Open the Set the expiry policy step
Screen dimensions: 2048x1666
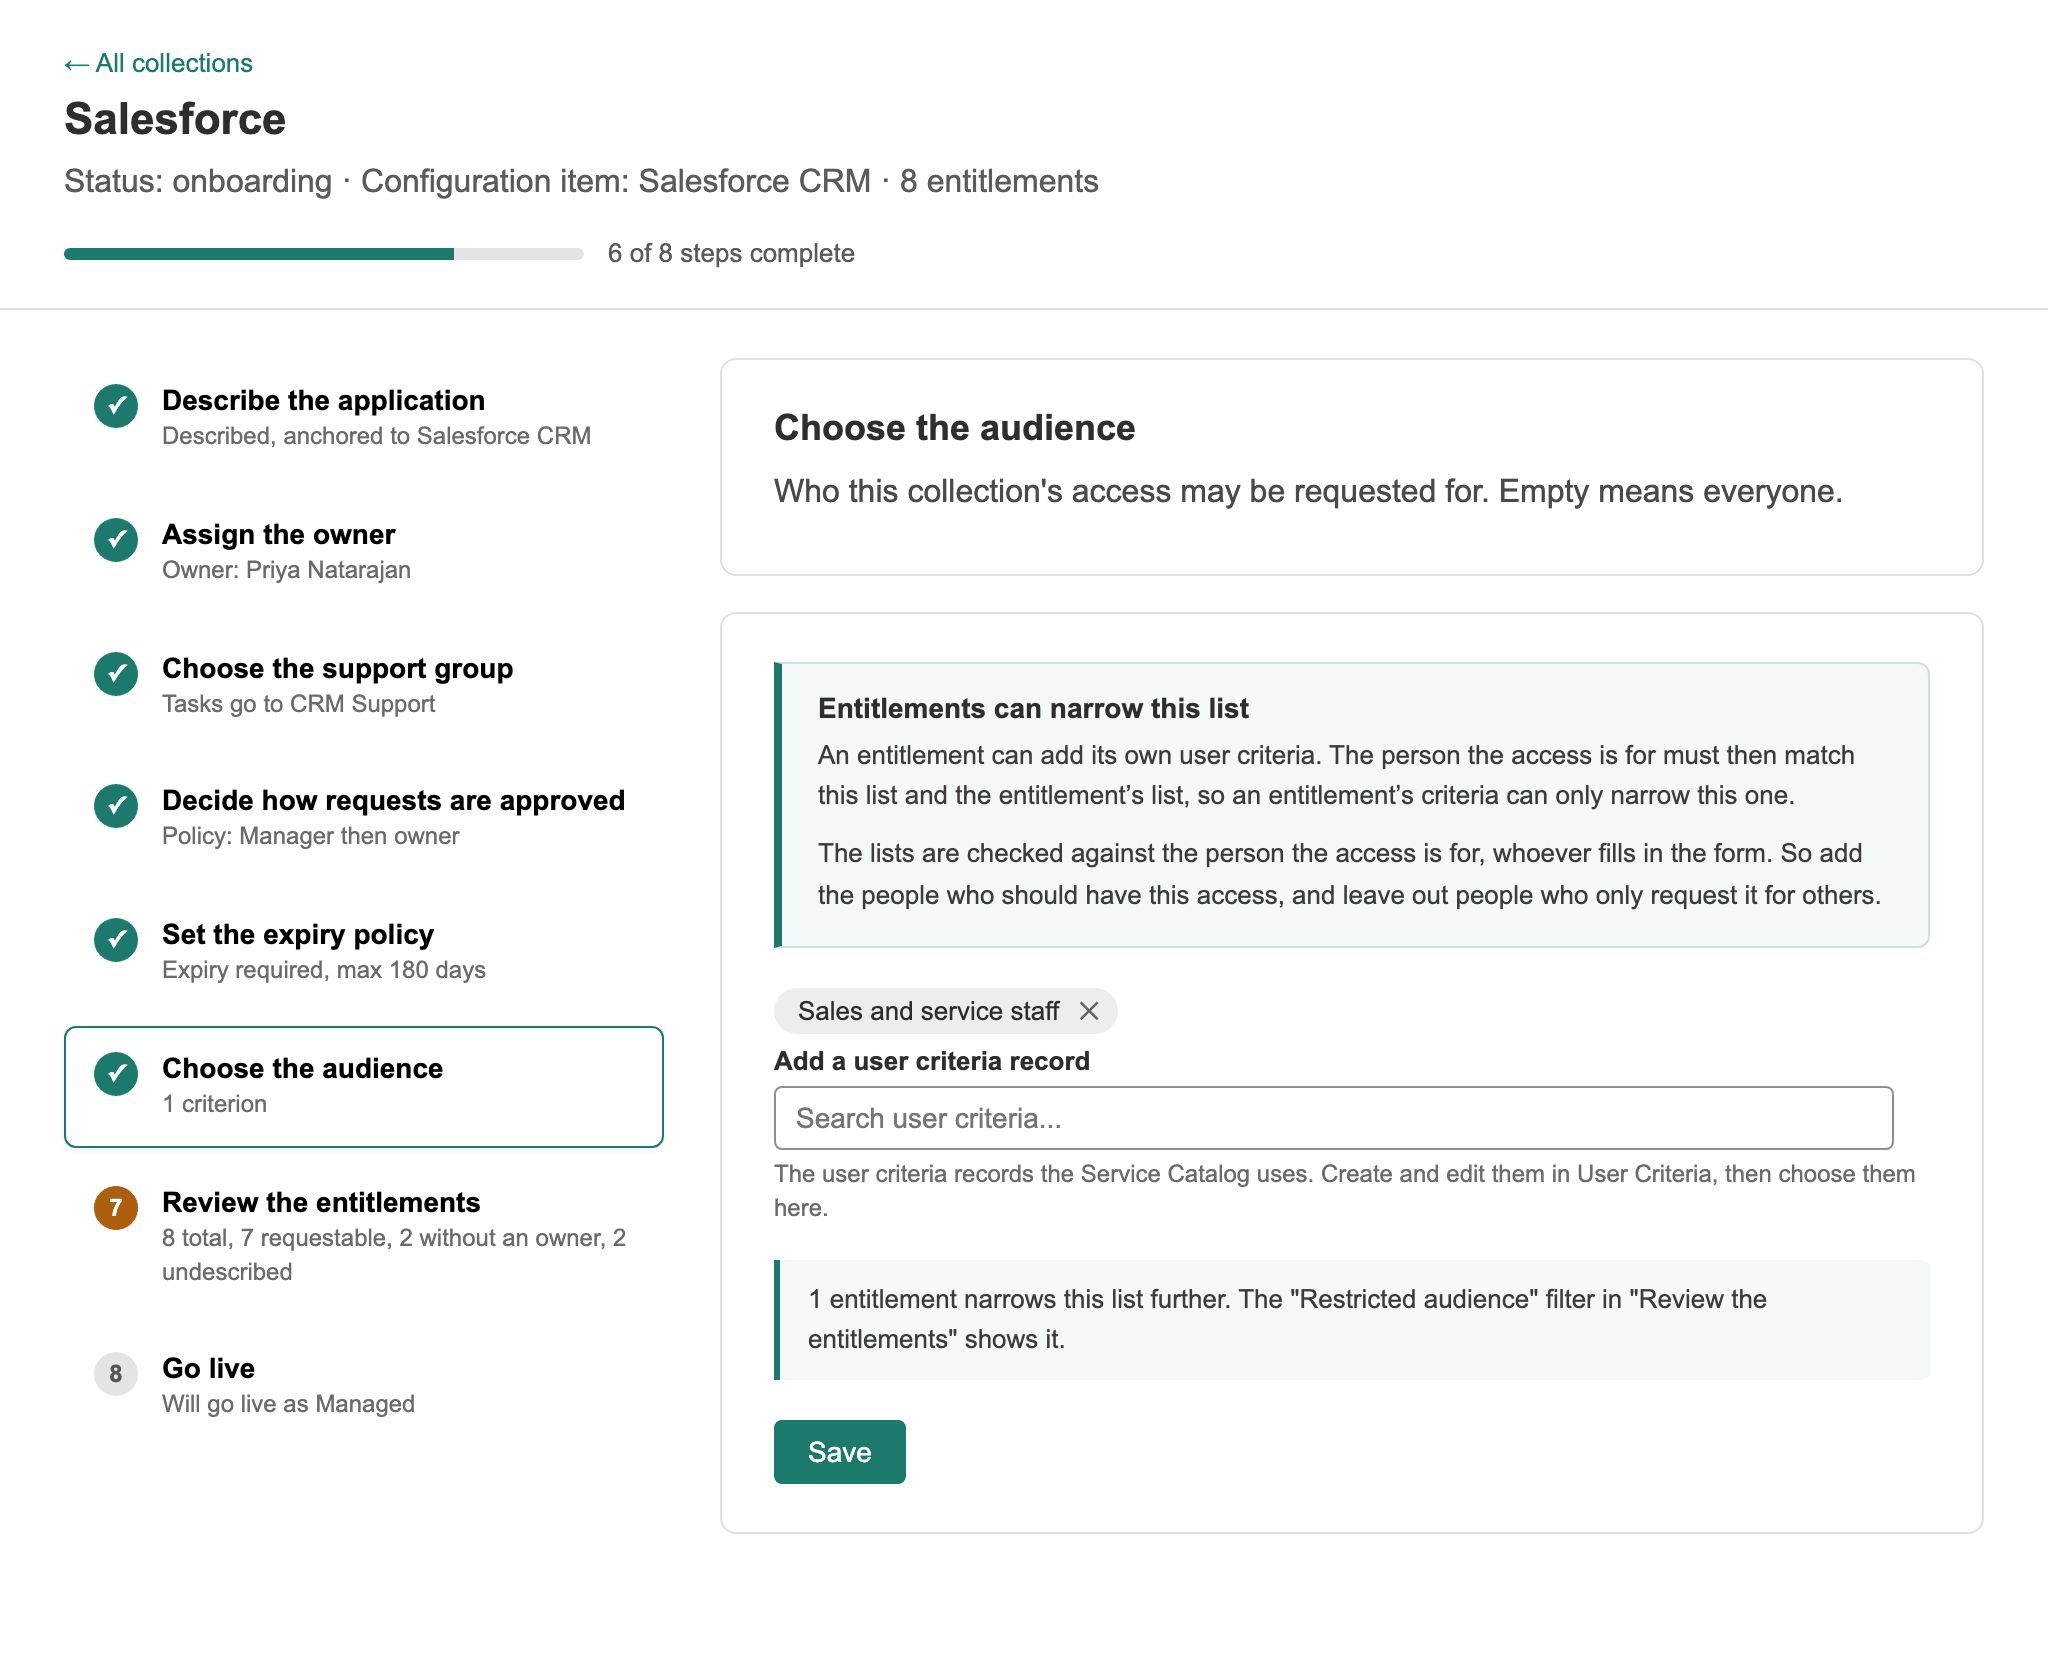(364, 951)
